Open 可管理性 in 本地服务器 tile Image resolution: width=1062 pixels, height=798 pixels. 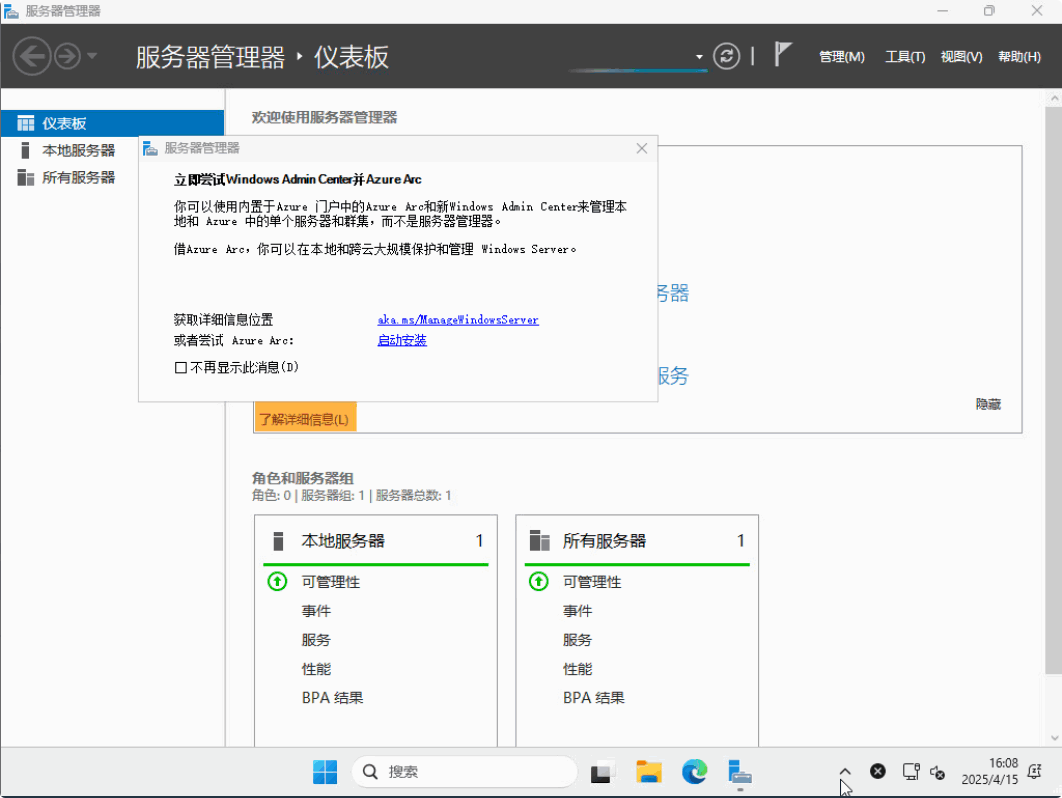pyautogui.click(x=331, y=582)
